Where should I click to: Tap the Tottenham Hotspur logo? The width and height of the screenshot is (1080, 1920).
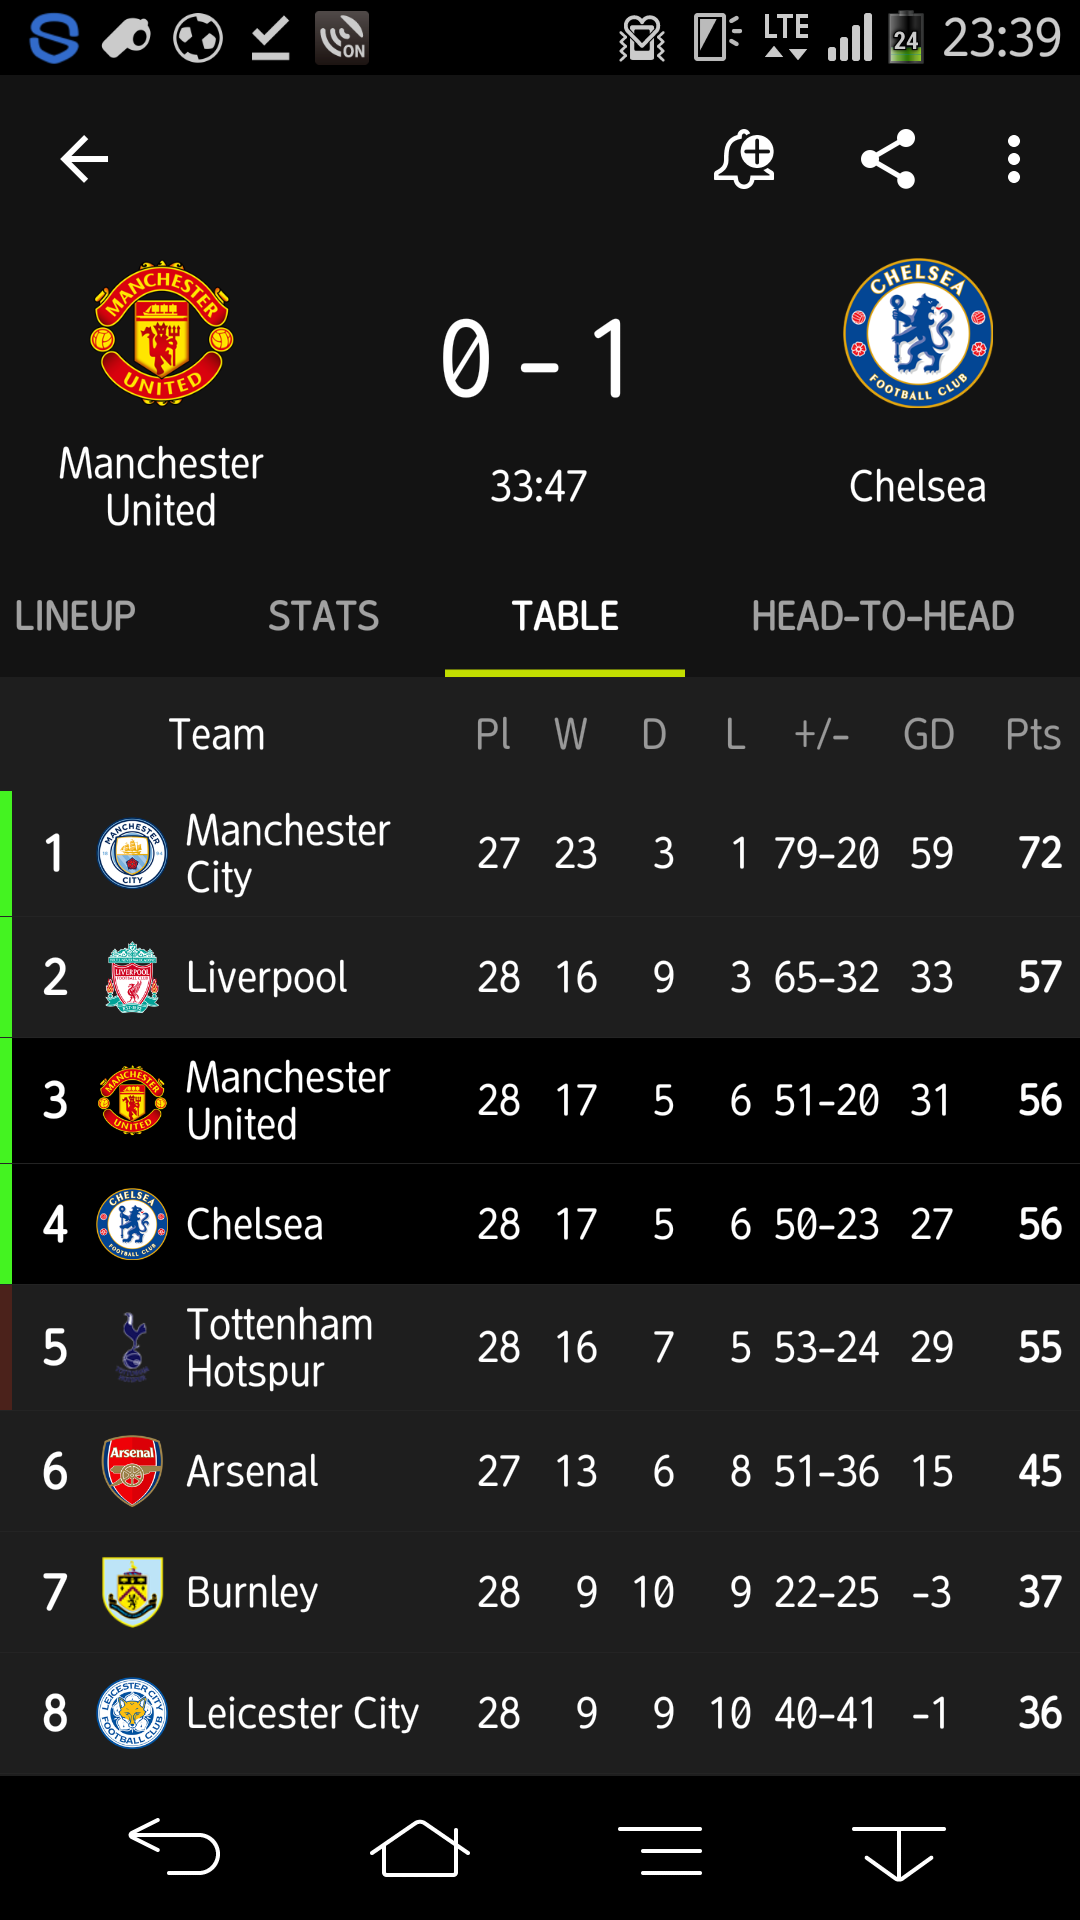tap(132, 1347)
